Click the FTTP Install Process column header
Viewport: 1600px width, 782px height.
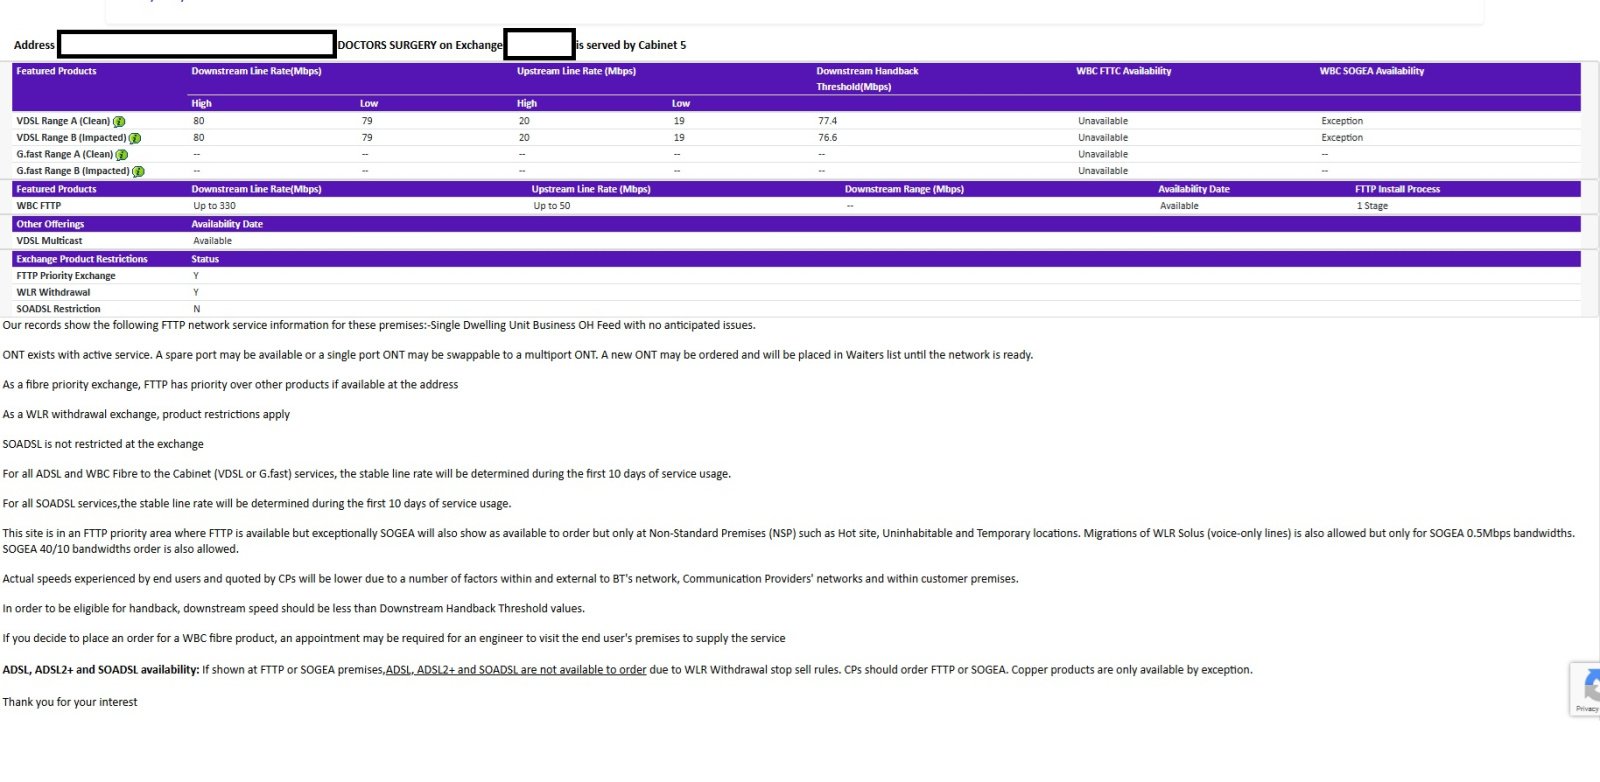1397,189
